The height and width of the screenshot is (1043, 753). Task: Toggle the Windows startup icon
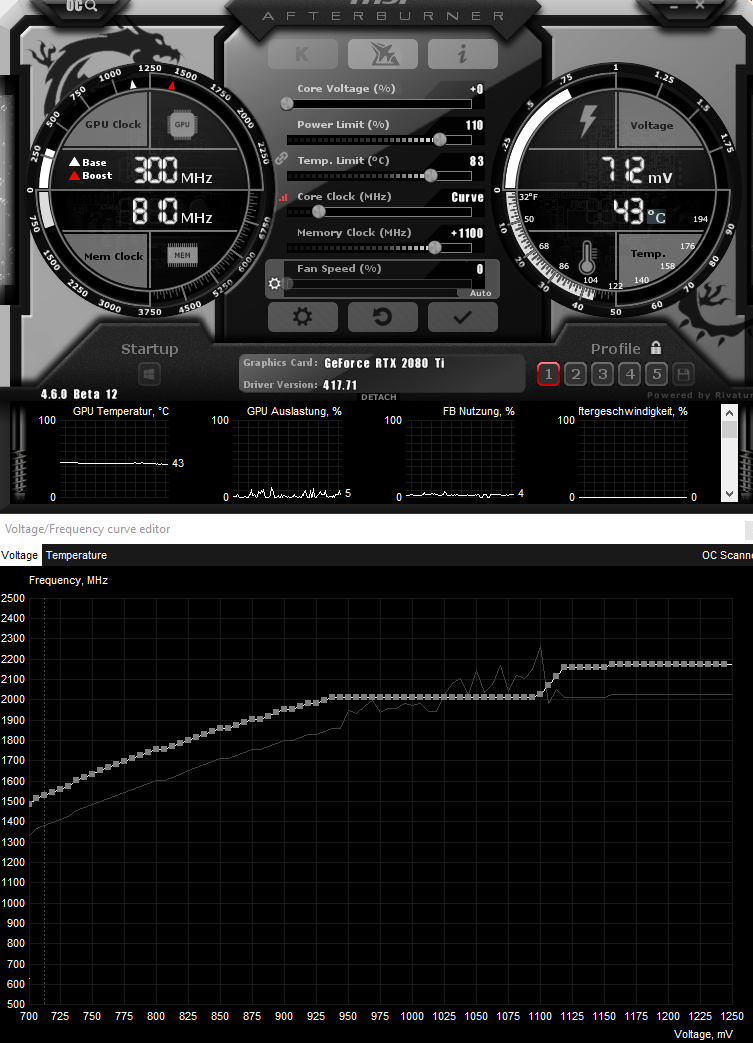[x=149, y=374]
